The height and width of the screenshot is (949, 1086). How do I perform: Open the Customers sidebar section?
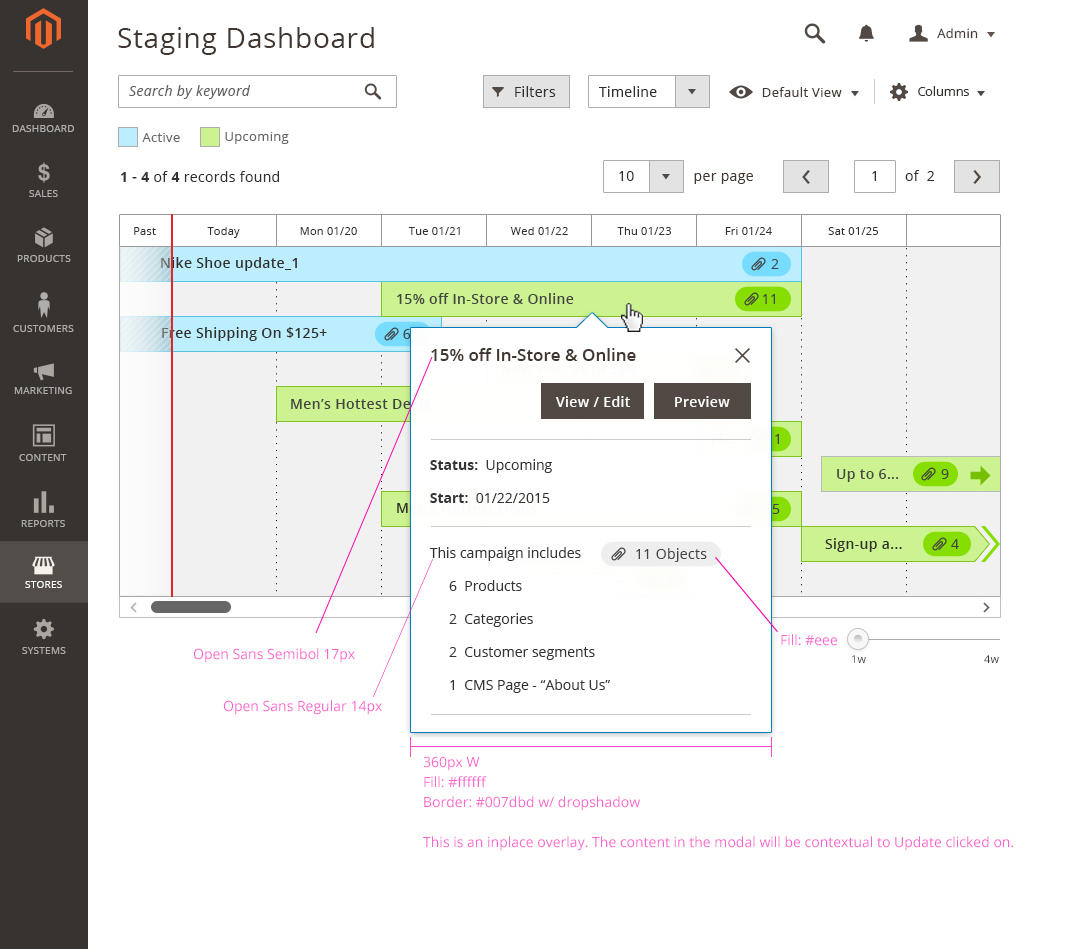(43, 313)
